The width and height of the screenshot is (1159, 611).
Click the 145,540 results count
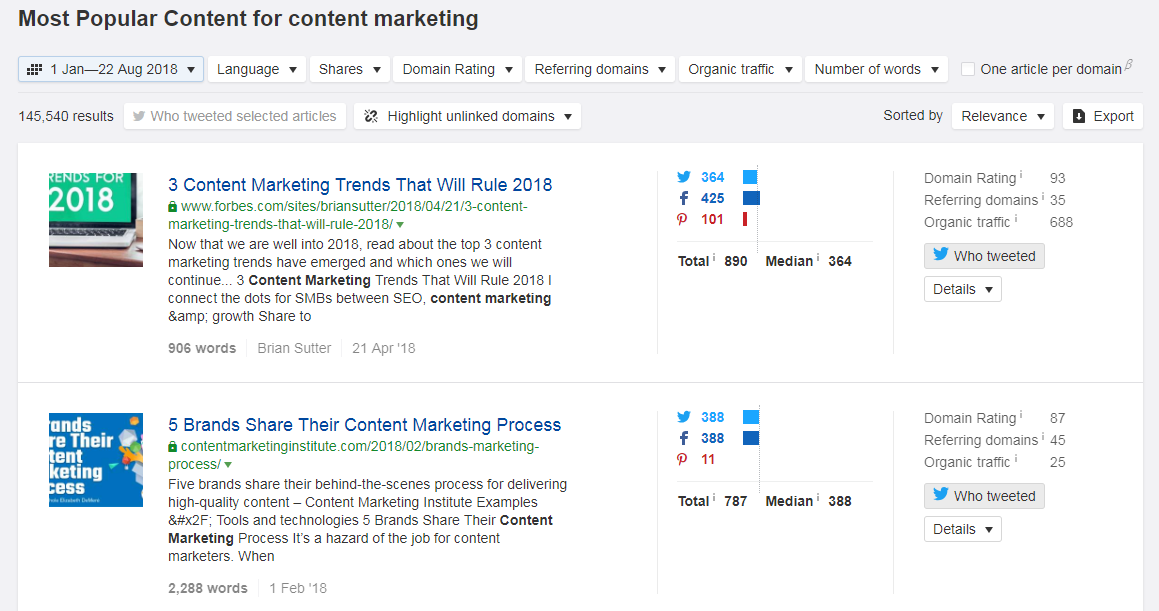(x=66, y=116)
